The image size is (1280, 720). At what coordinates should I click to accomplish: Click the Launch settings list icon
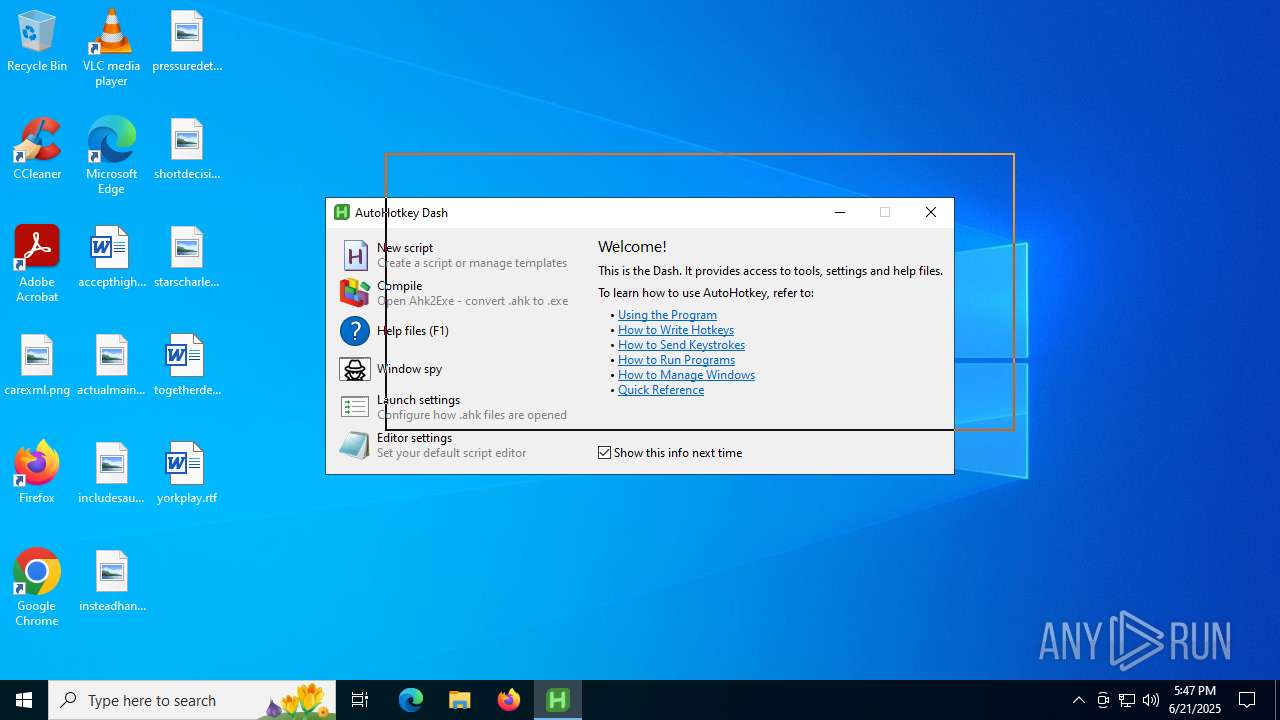point(355,407)
